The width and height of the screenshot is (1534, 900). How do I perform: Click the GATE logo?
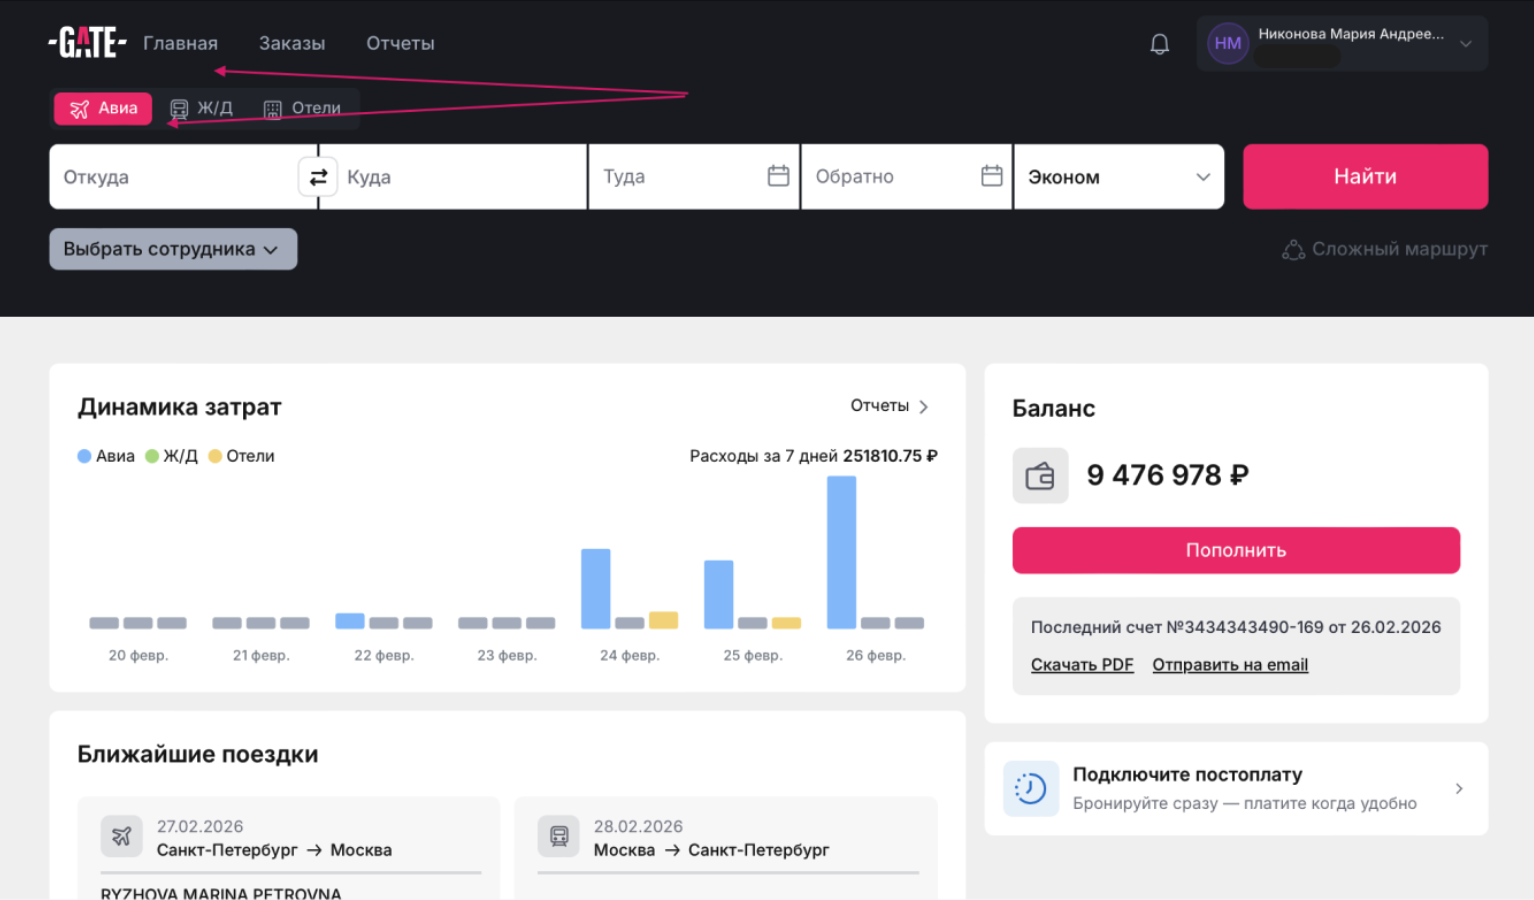(x=87, y=43)
